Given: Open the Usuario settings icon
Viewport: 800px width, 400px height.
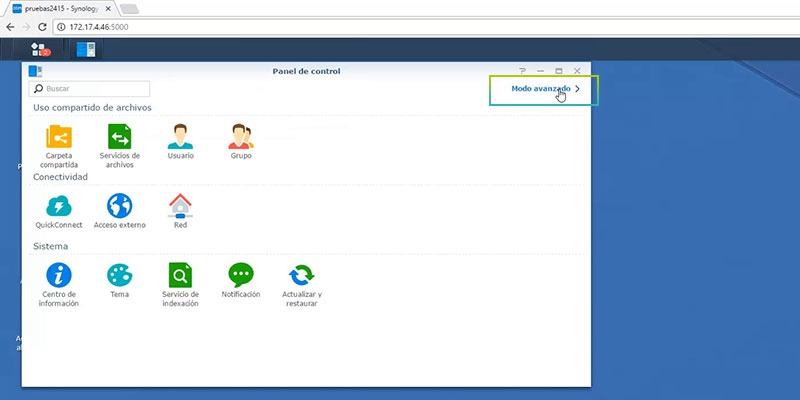Looking at the screenshot, I should [x=181, y=136].
